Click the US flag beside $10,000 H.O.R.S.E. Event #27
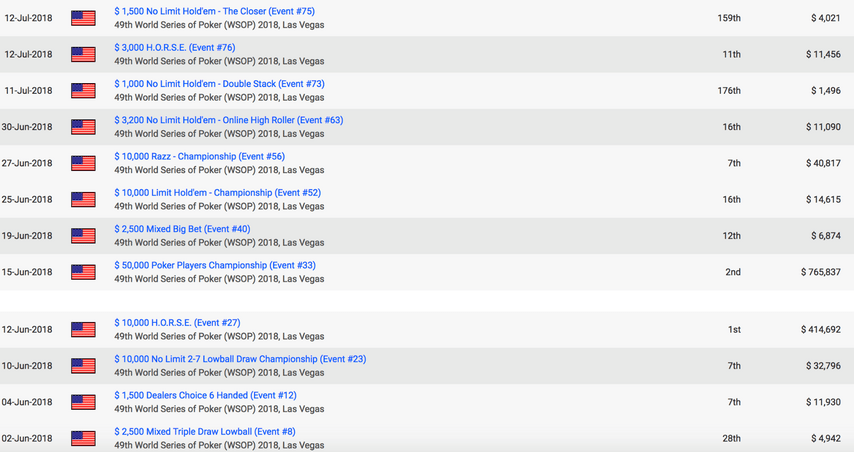 [83, 329]
